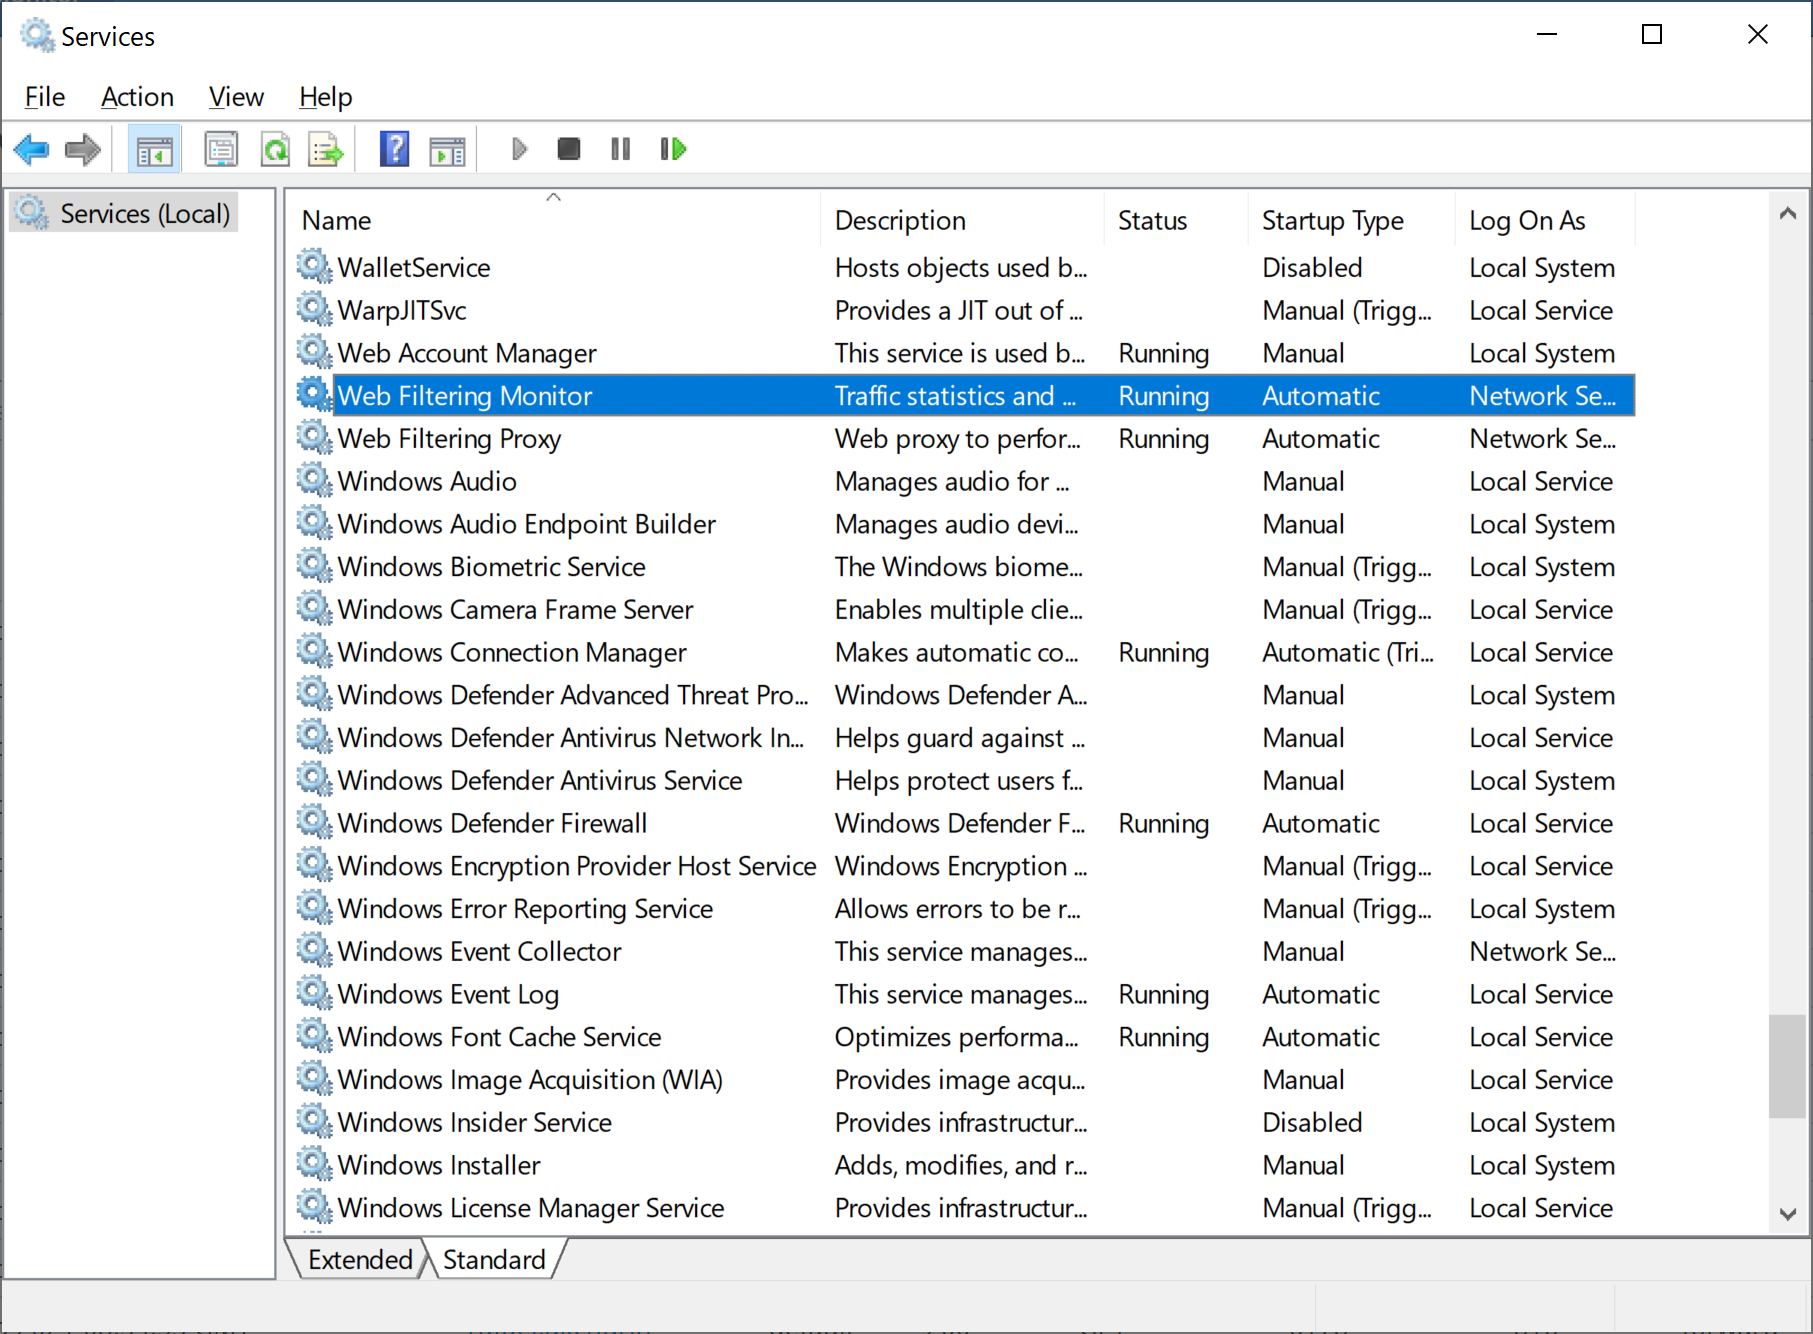
Task: Sort by the Status column header
Action: click(1177, 220)
